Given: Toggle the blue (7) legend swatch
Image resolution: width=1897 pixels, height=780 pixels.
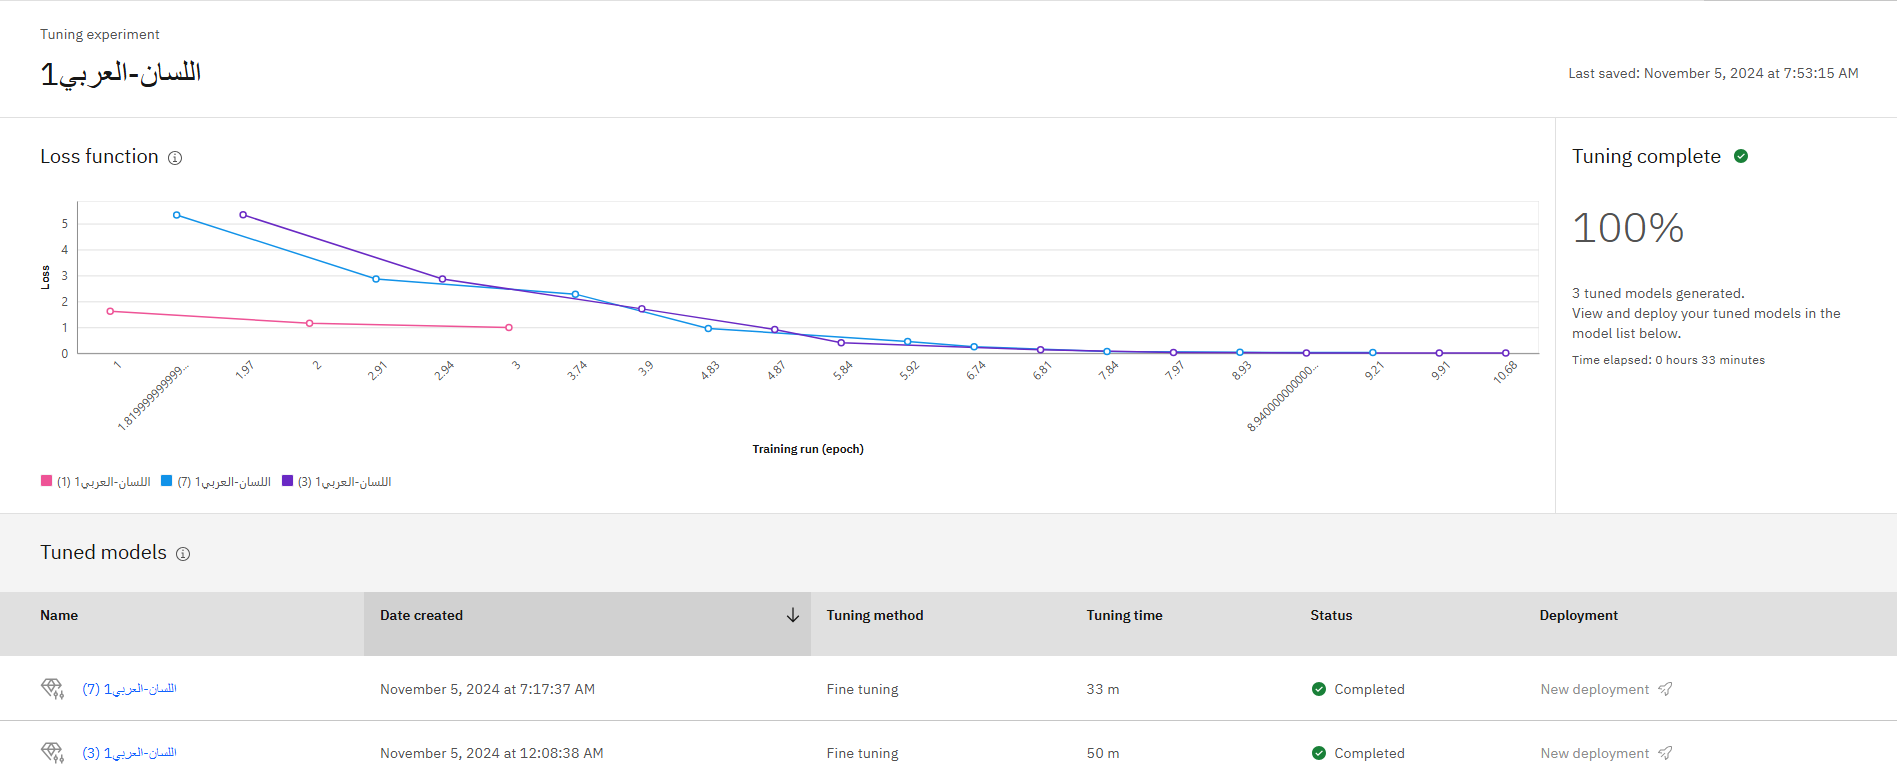Looking at the screenshot, I should coord(167,481).
